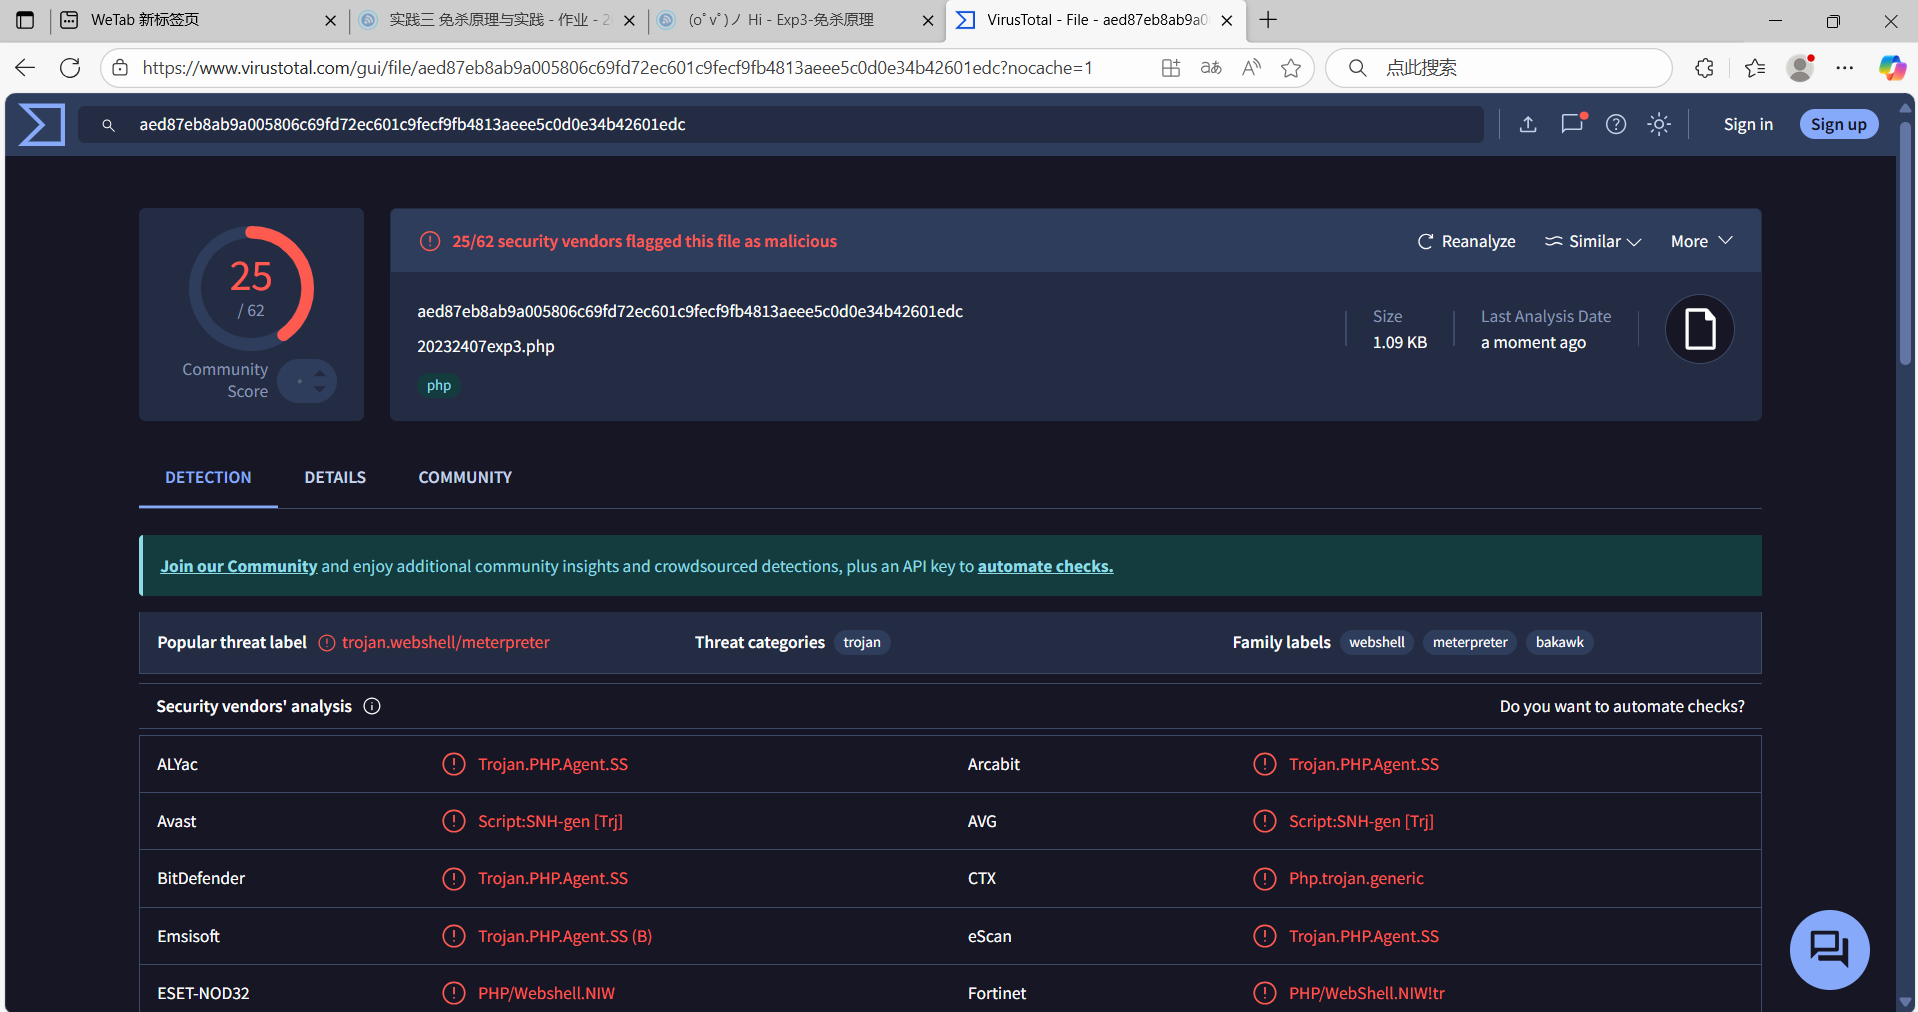This screenshot has height=1012, width=1918.
Task: Switch to the DETAILS tab
Action: (335, 478)
